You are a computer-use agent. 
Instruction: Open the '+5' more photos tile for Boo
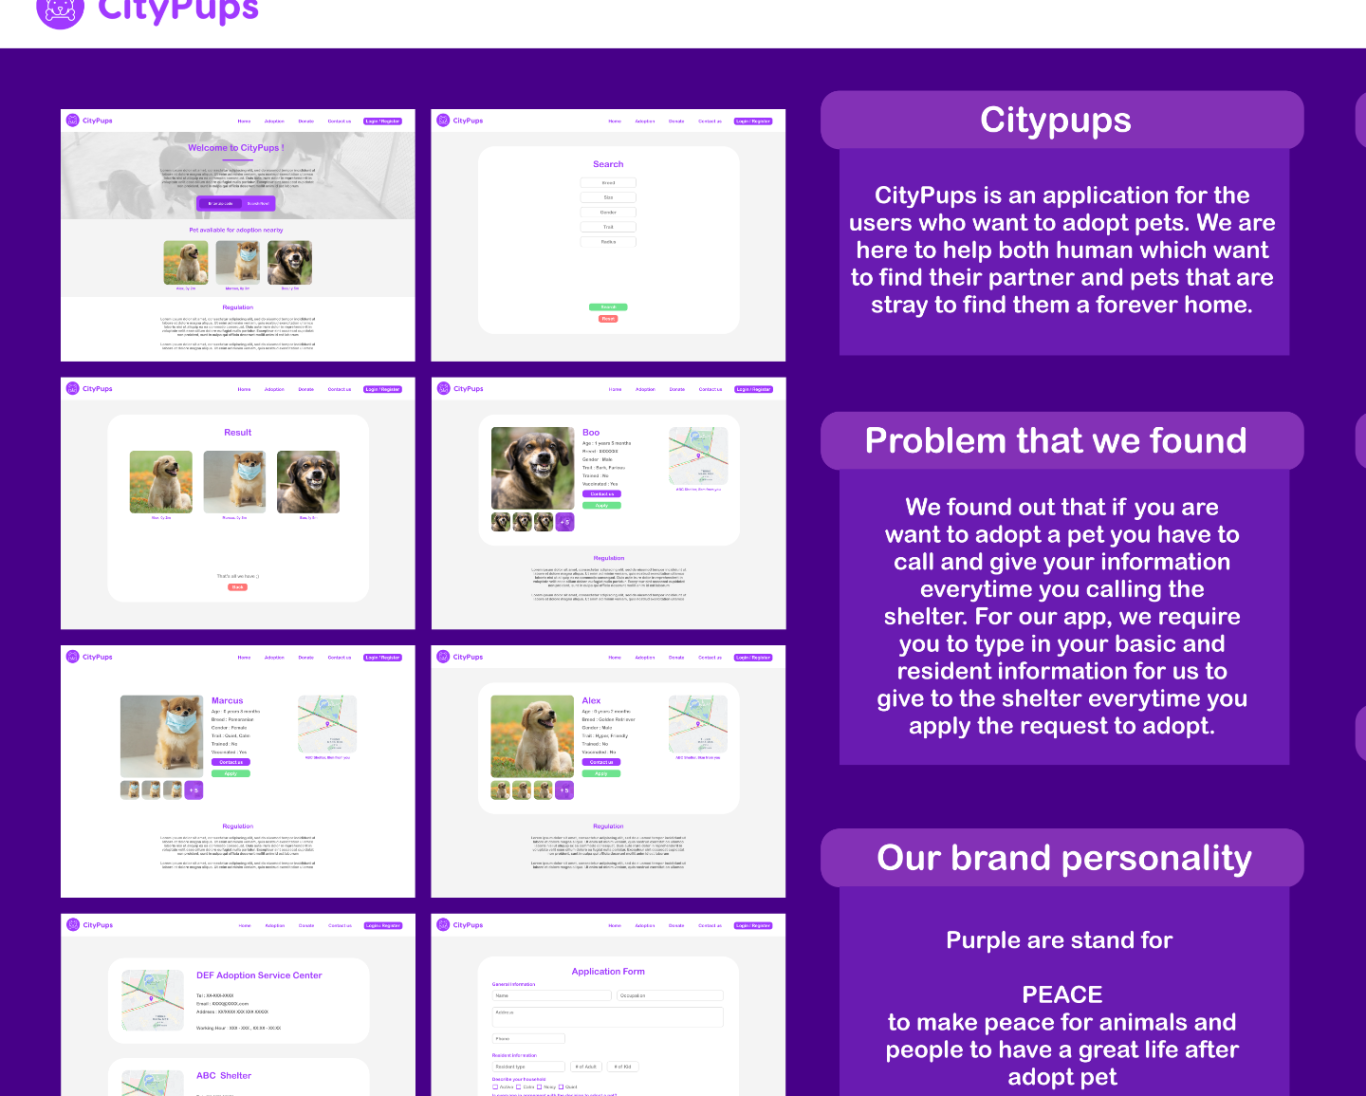tap(565, 522)
